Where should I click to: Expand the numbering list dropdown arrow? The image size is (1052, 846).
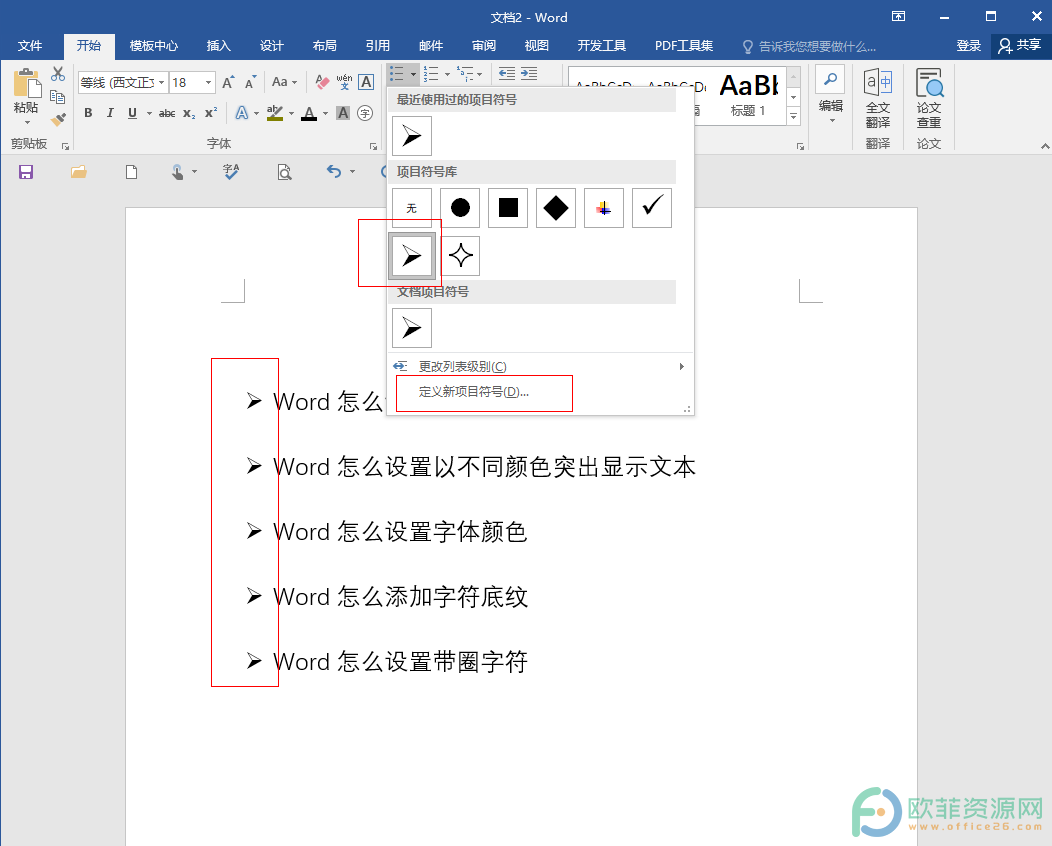(447, 74)
